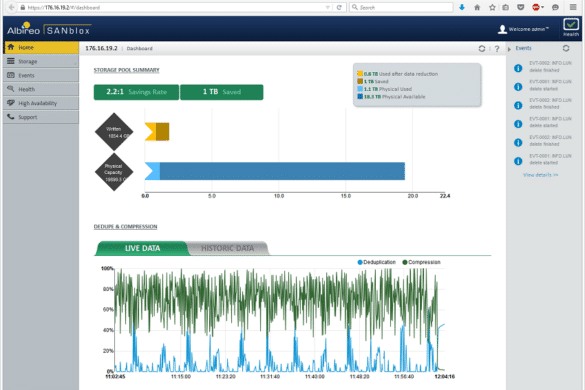Follow the View details link
This screenshot has width=585, height=390.
click(x=540, y=175)
